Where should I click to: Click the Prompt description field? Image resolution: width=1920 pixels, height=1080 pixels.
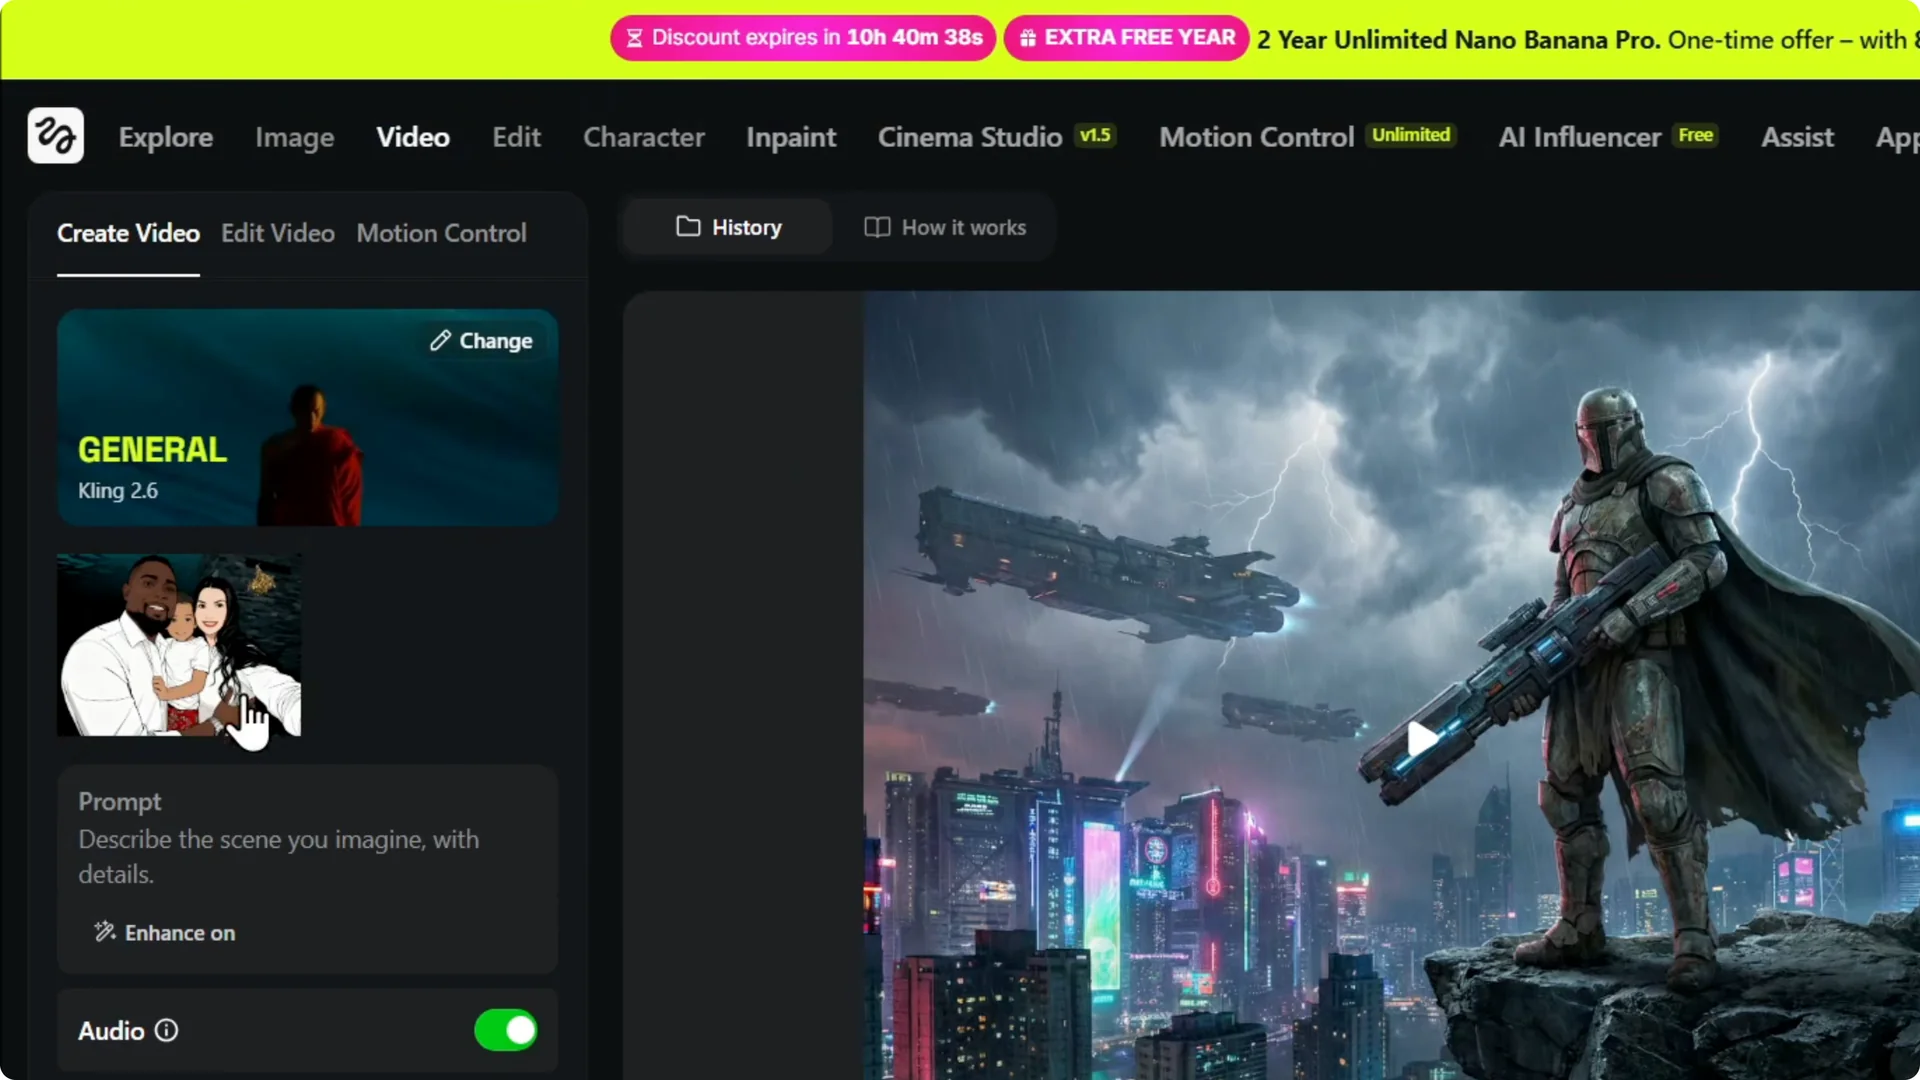pyautogui.click(x=278, y=855)
